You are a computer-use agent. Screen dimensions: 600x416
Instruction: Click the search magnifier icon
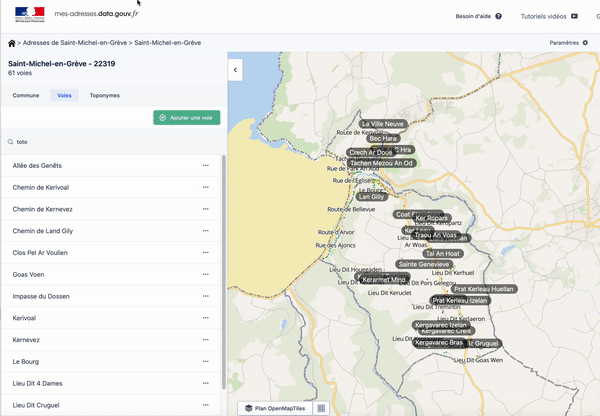(11, 142)
